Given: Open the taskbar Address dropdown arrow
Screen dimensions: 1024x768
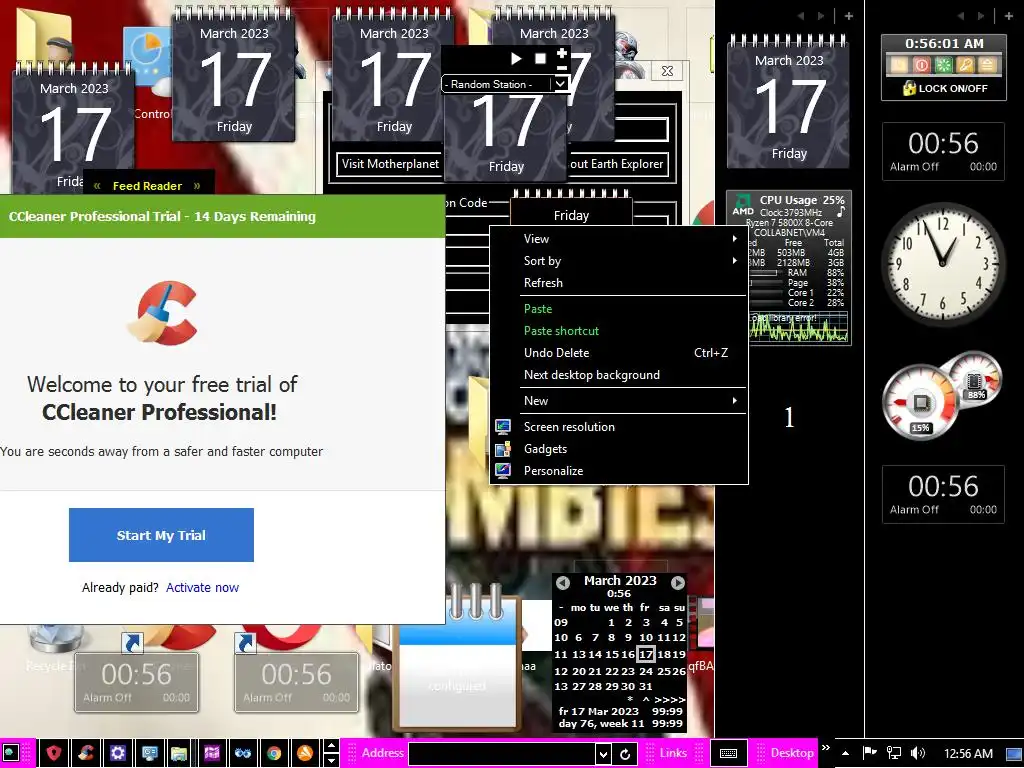Looking at the screenshot, I should [x=603, y=754].
